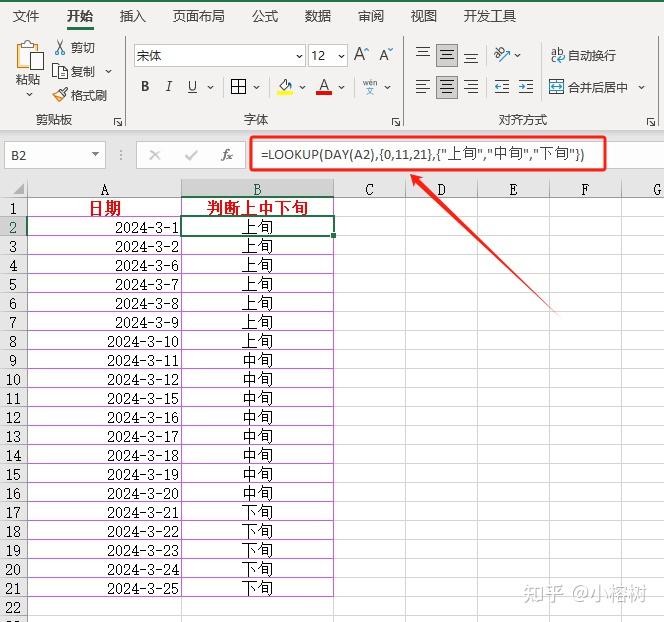Screen dimensions: 664x622
Task: Toggle align text left
Action: (423, 87)
